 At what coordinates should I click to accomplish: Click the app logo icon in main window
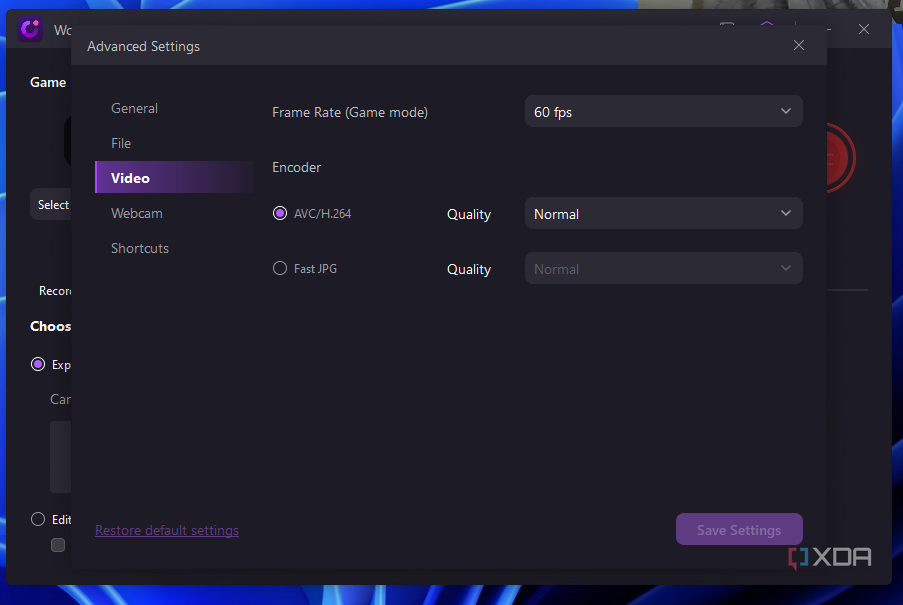pos(30,29)
